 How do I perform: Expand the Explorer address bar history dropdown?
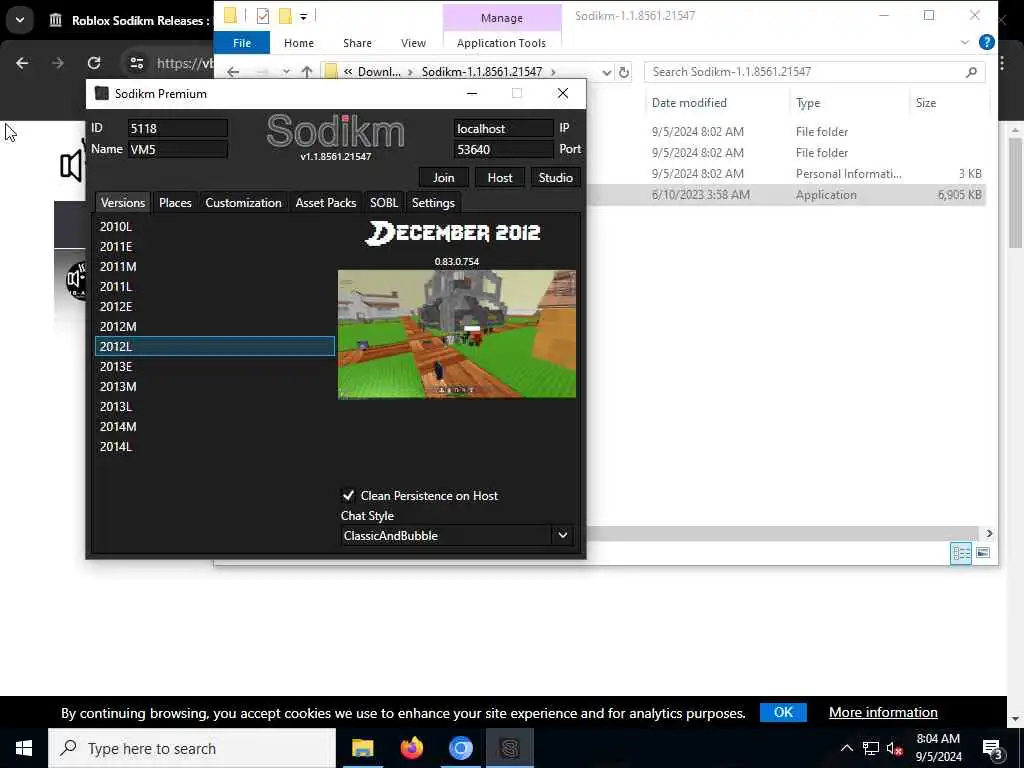click(607, 72)
